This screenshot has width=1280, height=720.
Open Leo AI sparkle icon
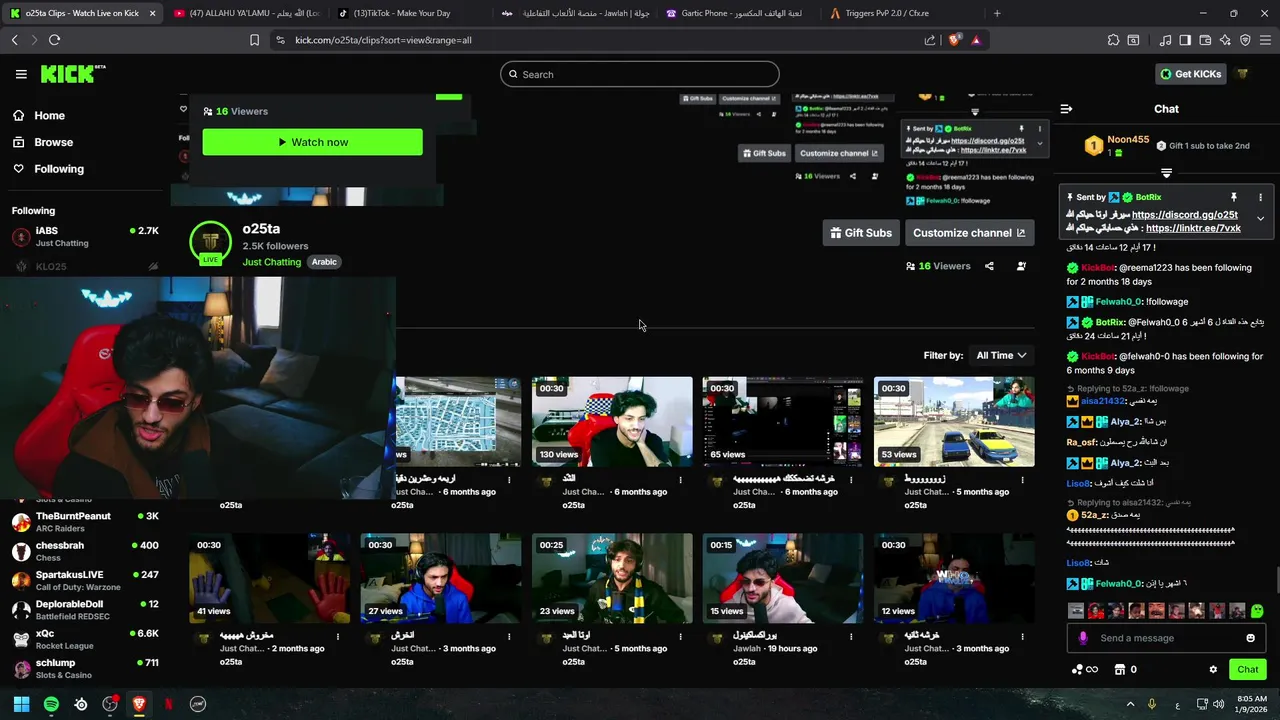coord(1225,40)
